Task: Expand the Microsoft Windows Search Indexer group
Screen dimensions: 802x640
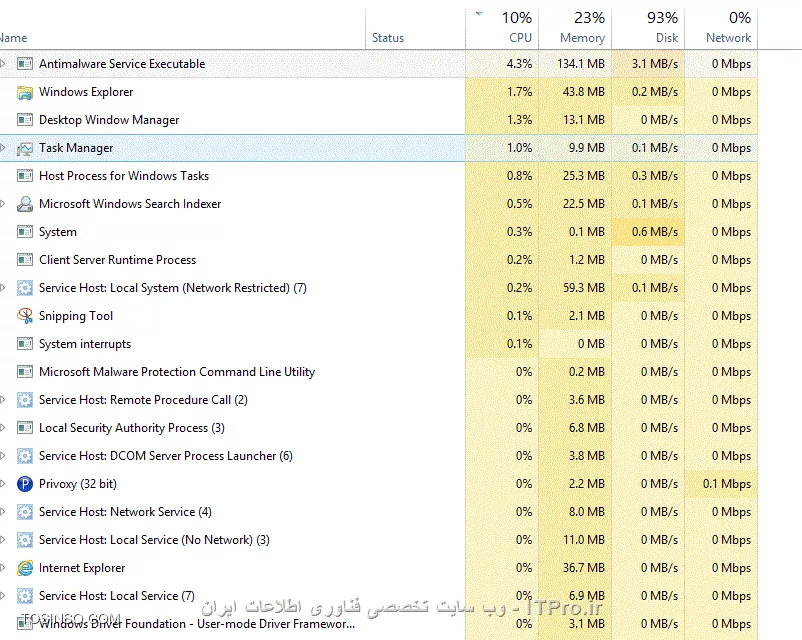Action: coord(3,204)
